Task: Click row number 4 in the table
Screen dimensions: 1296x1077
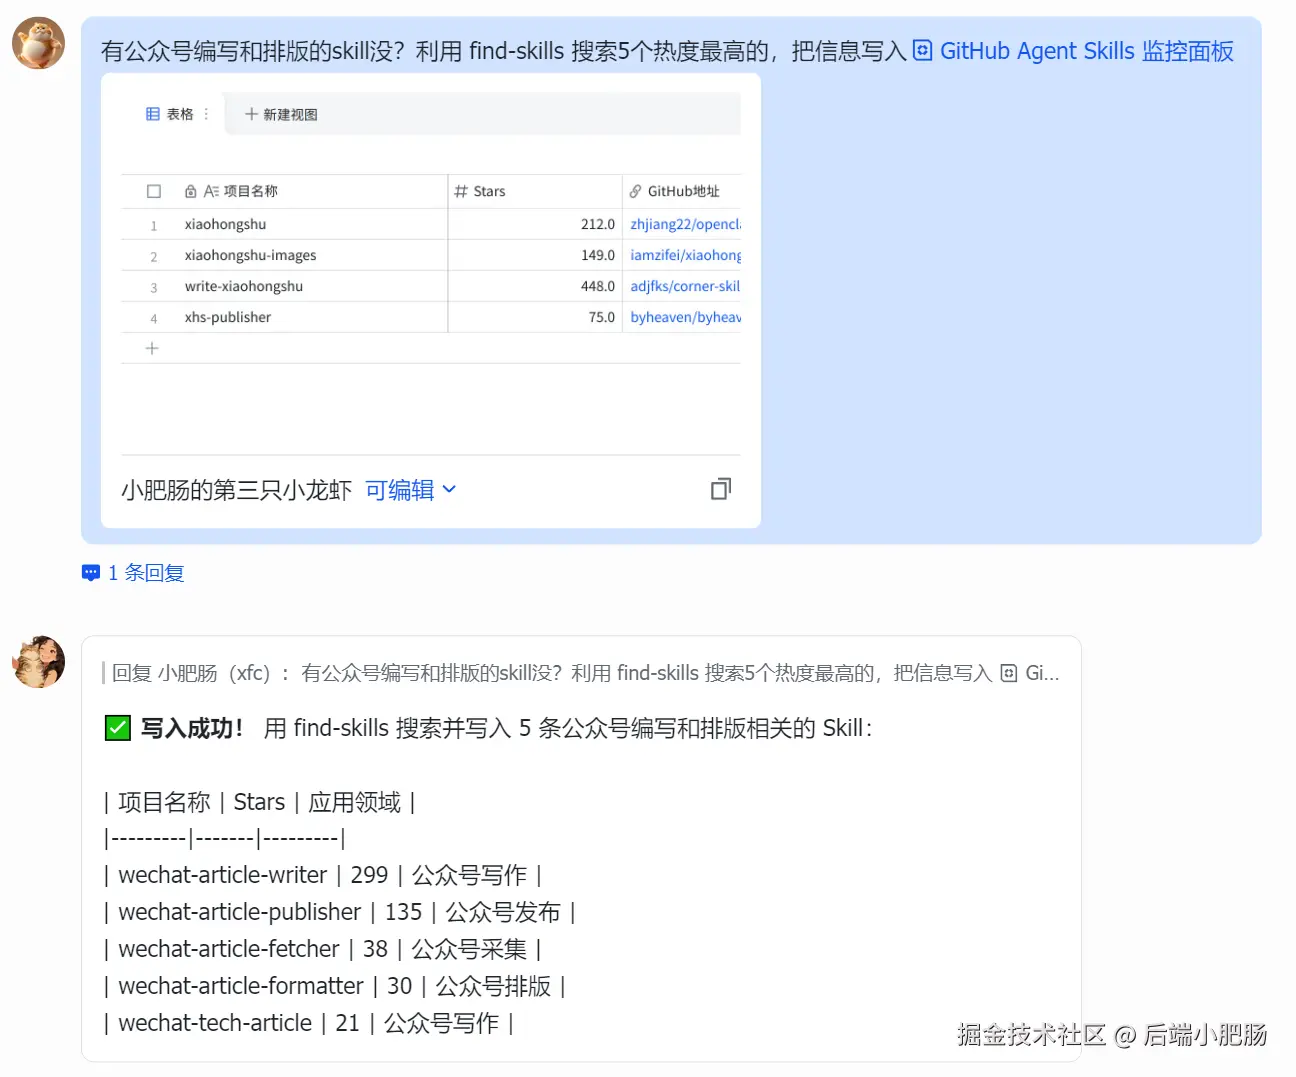Action: coord(154,318)
